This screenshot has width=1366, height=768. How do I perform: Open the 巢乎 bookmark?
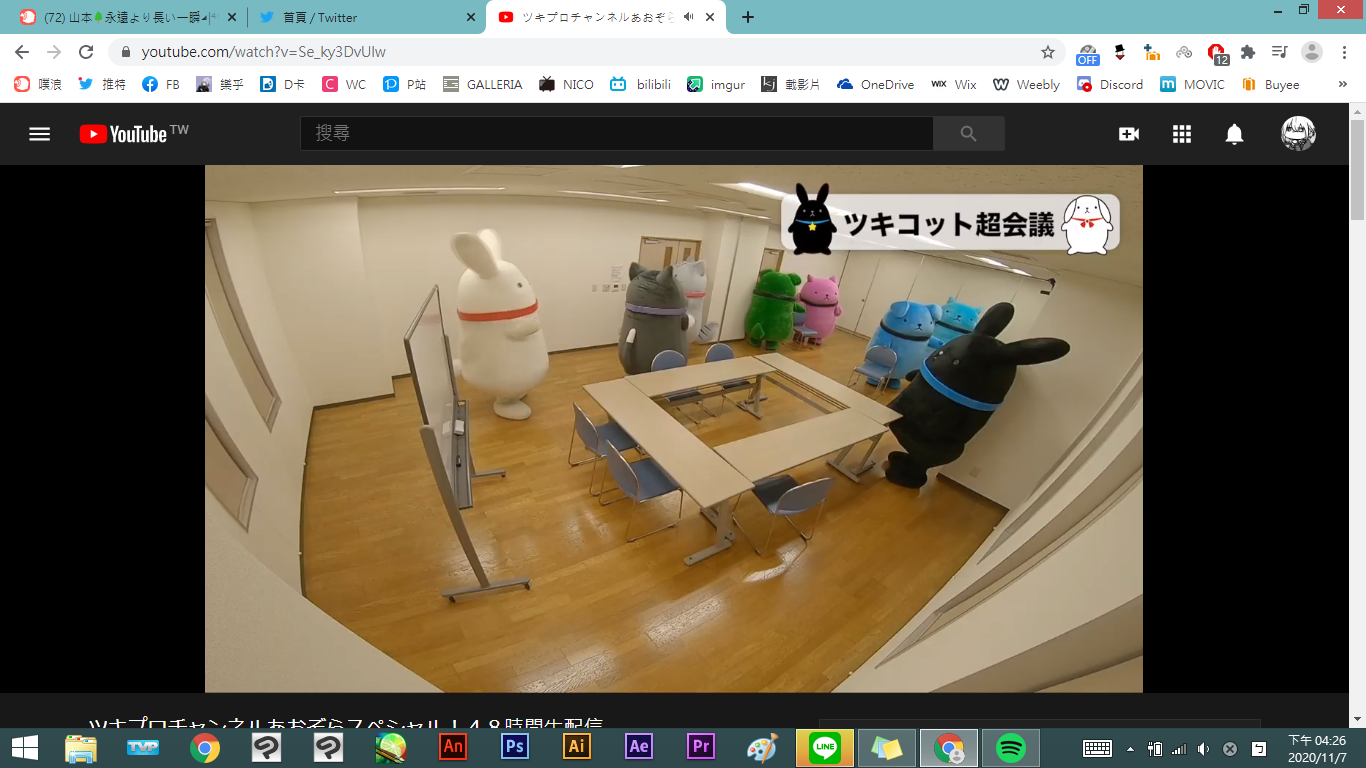220,85
